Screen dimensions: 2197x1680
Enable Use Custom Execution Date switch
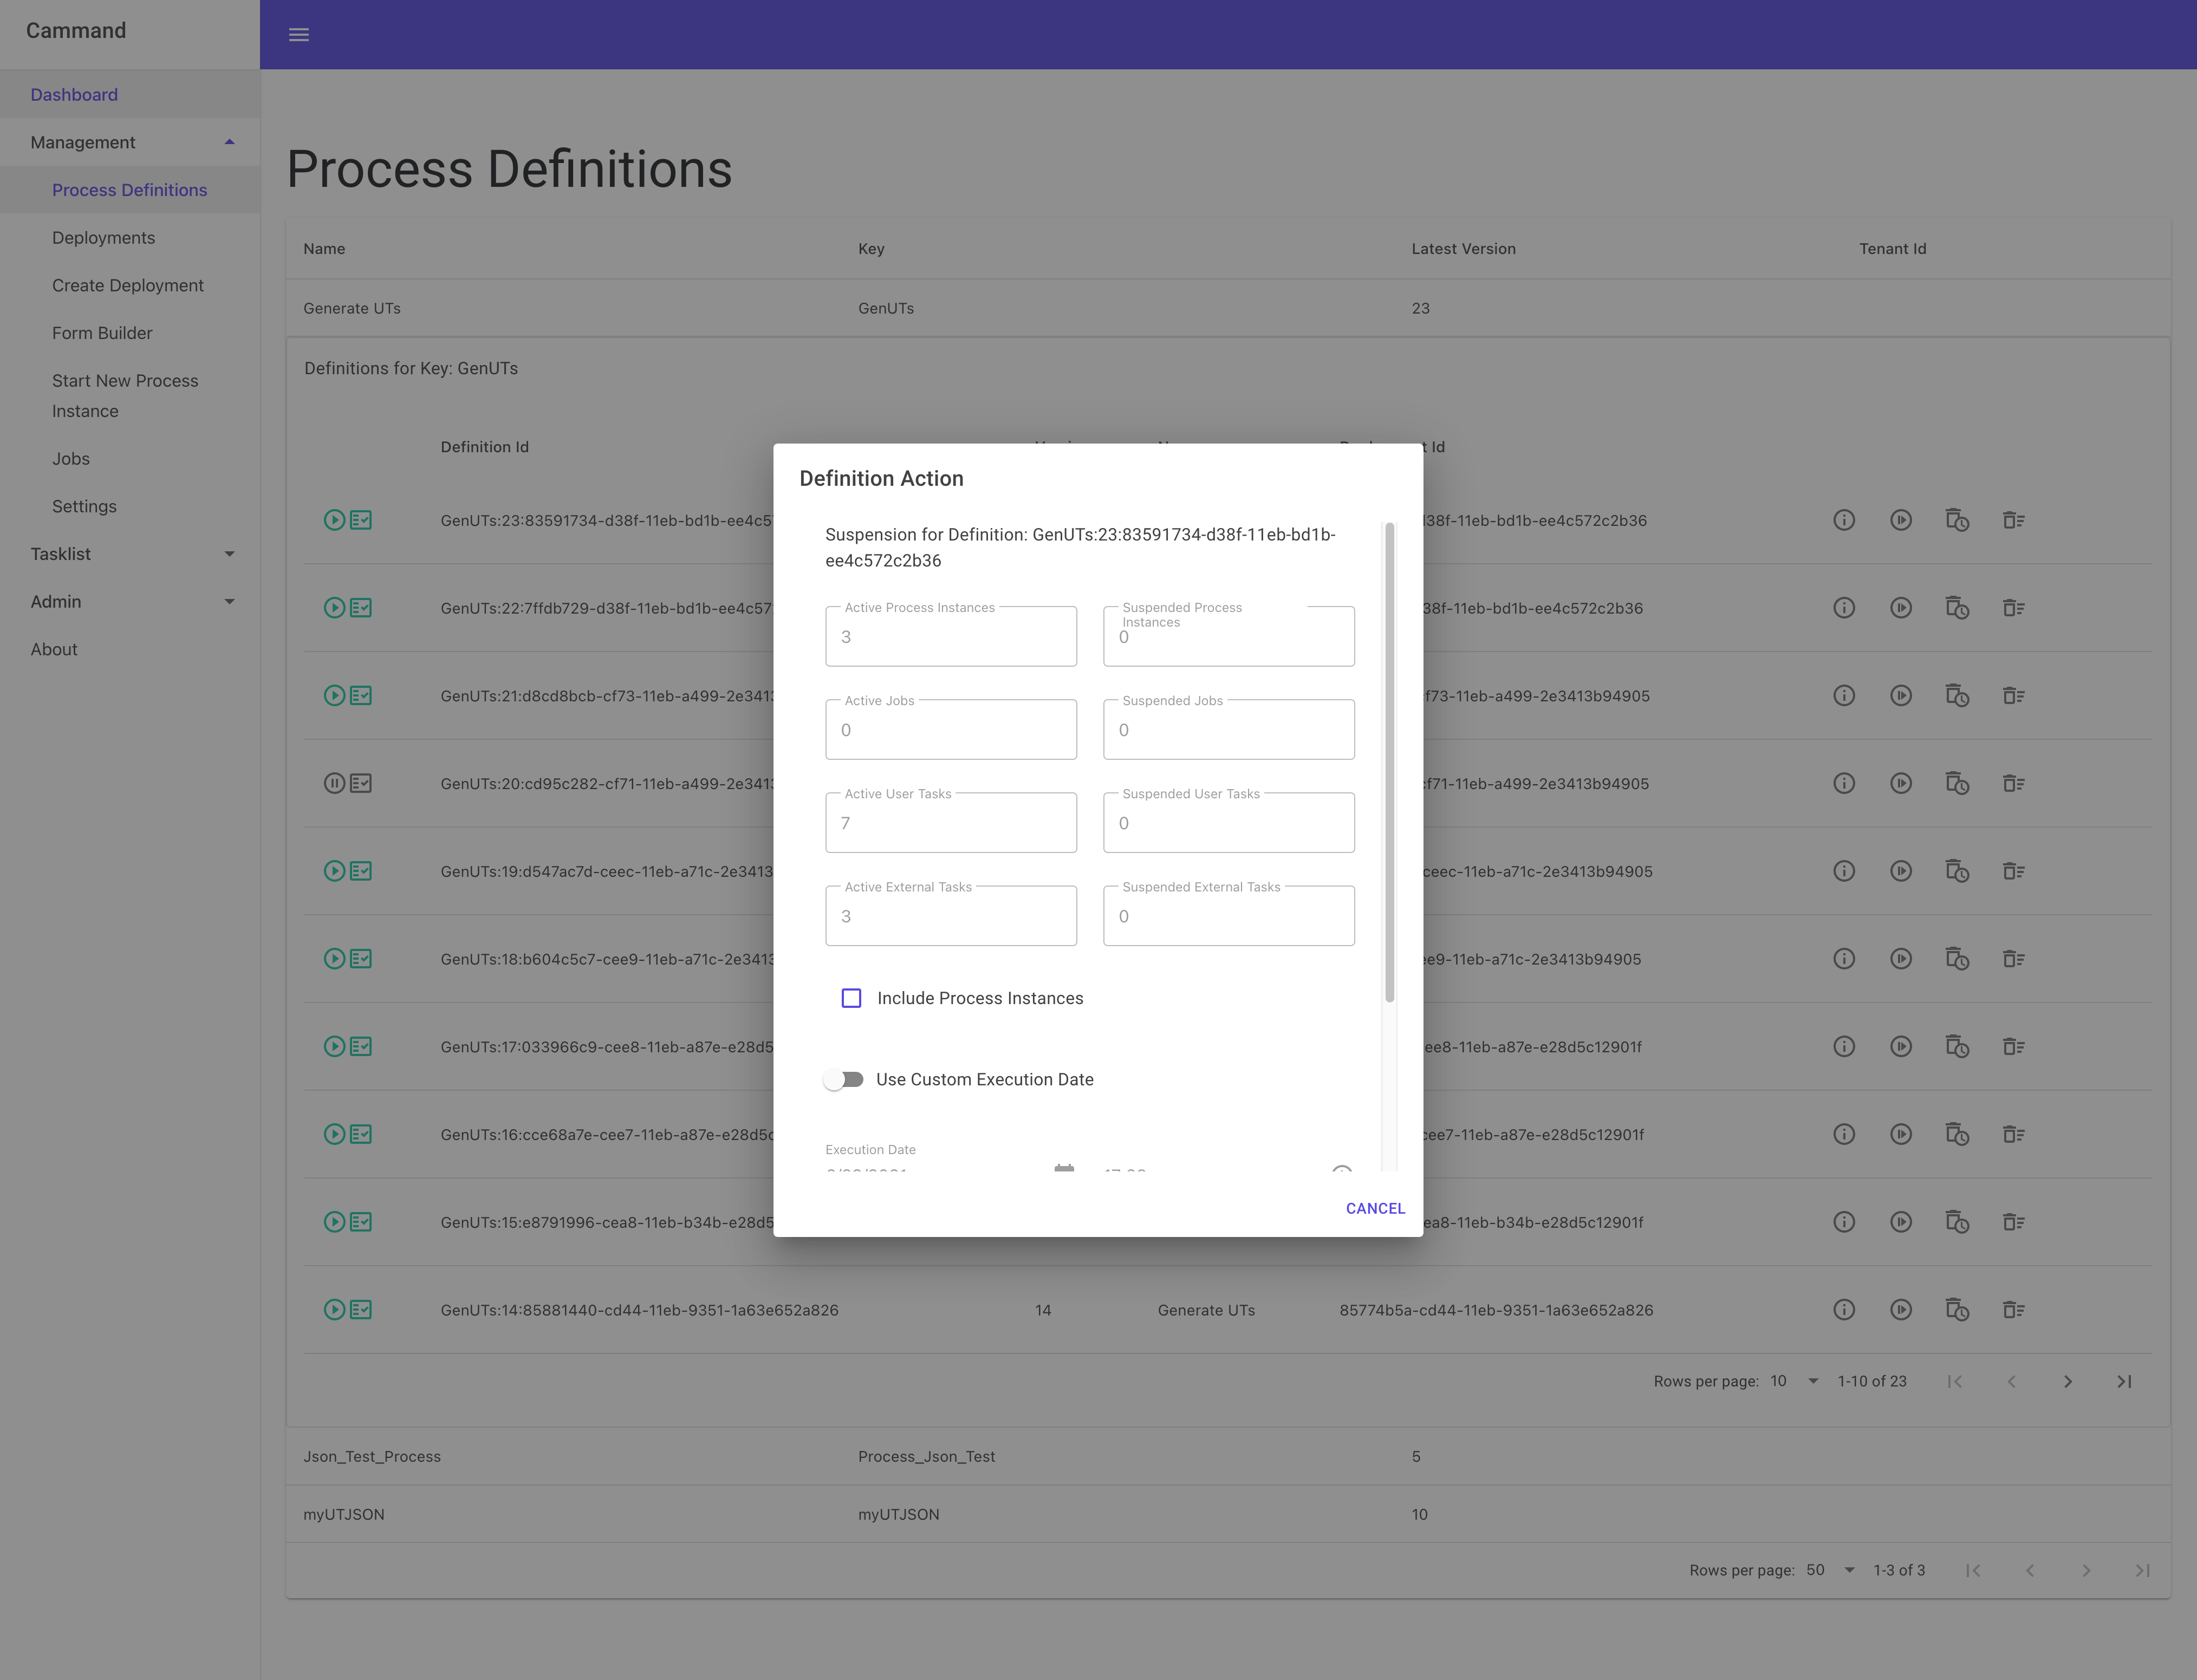click(844, 1079)
